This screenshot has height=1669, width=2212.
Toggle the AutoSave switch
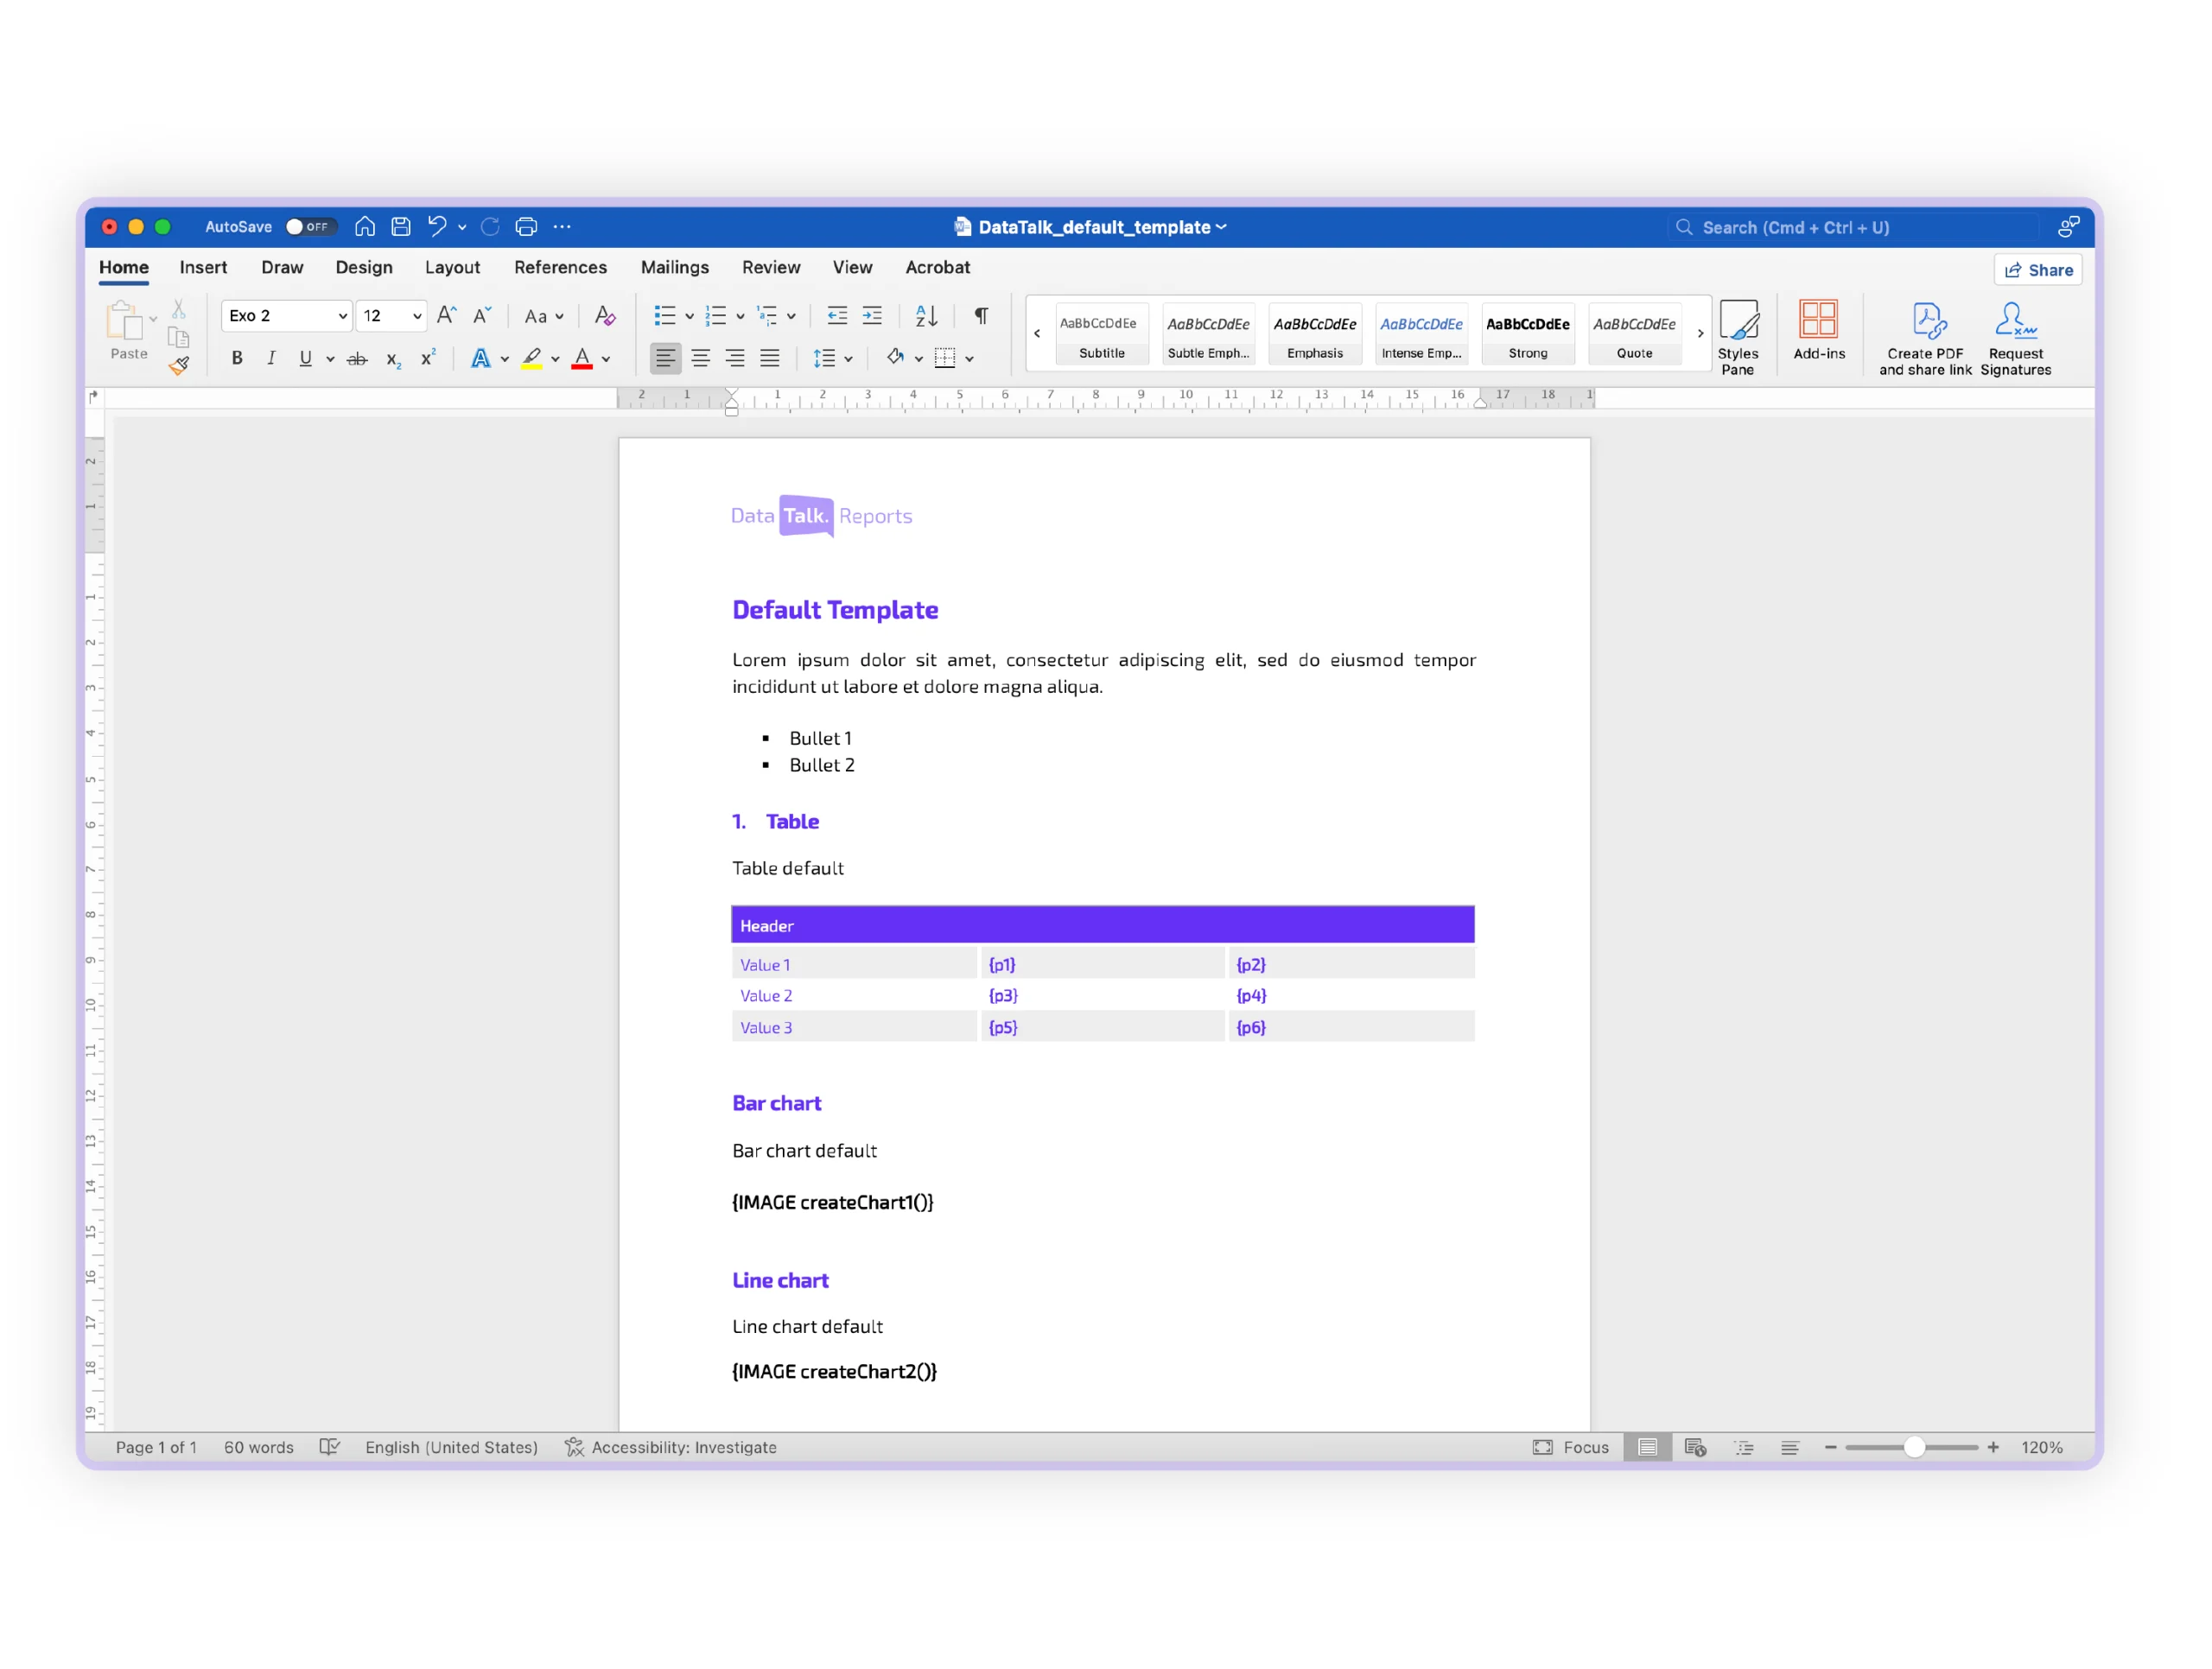coord(310,227)
